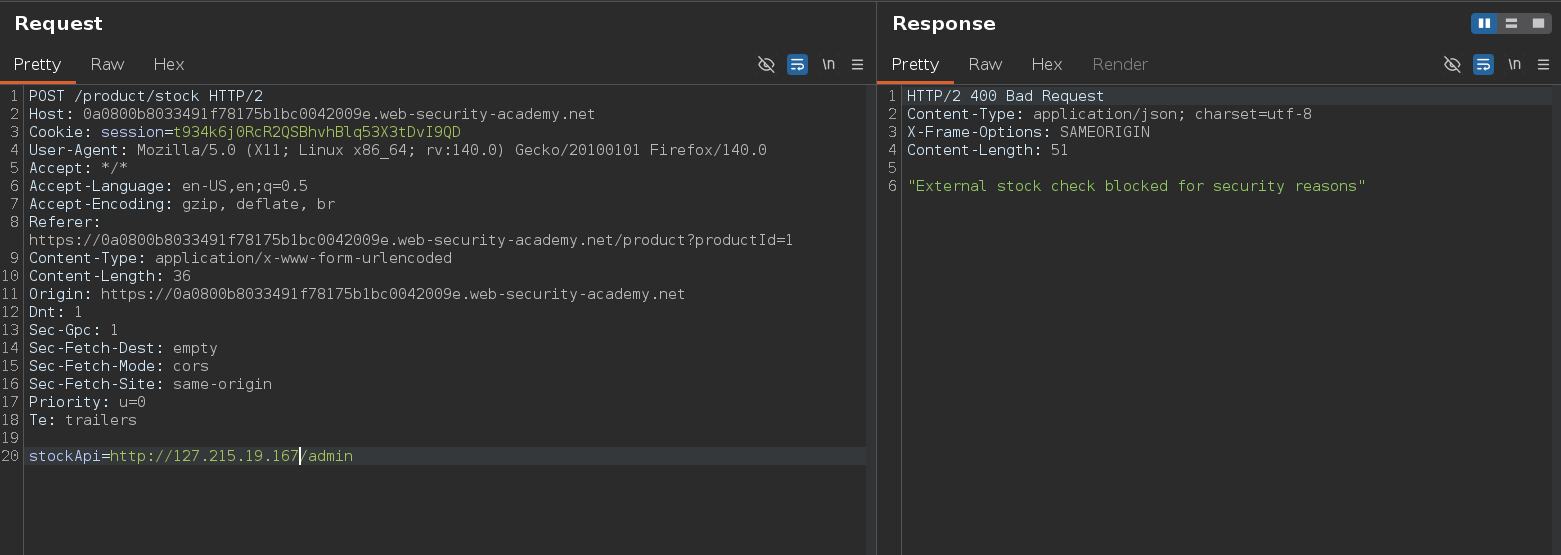Click the Dnt: 1 header
This screenshot has height=555, width=1561.
pyautogui.click(x=56, y=312)
